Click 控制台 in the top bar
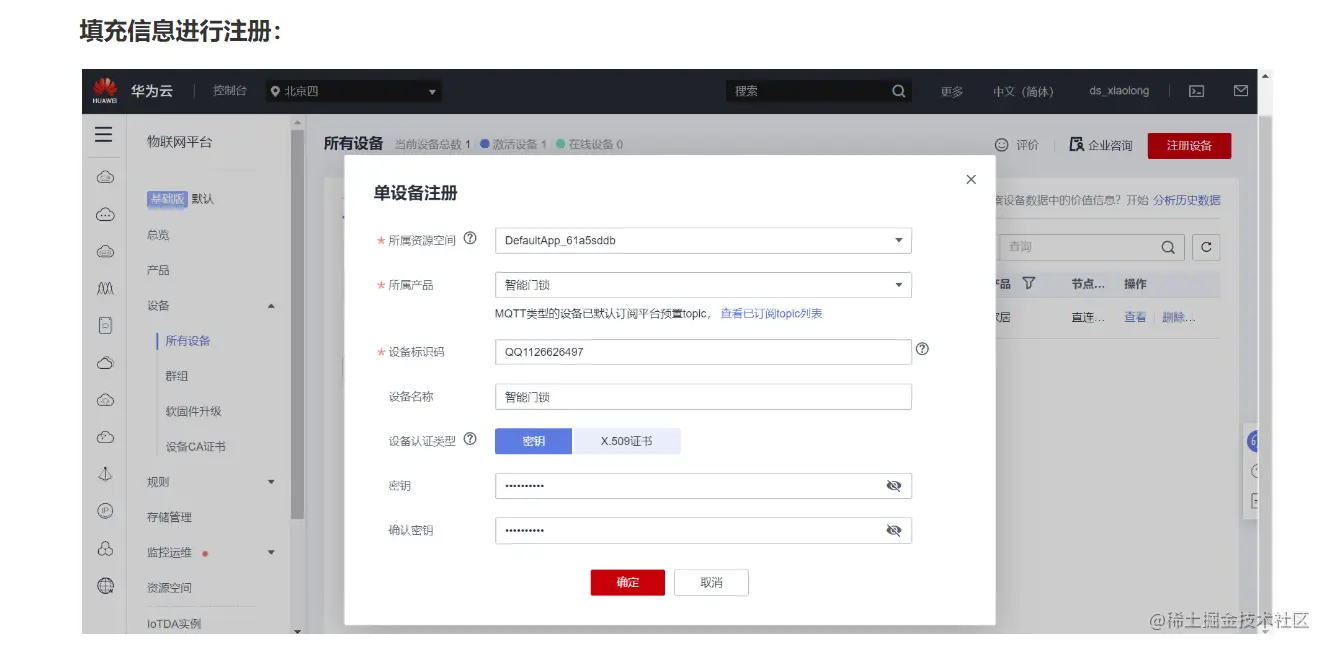Viewport: 1329px width, 650px height. click(x=229, y=91)
